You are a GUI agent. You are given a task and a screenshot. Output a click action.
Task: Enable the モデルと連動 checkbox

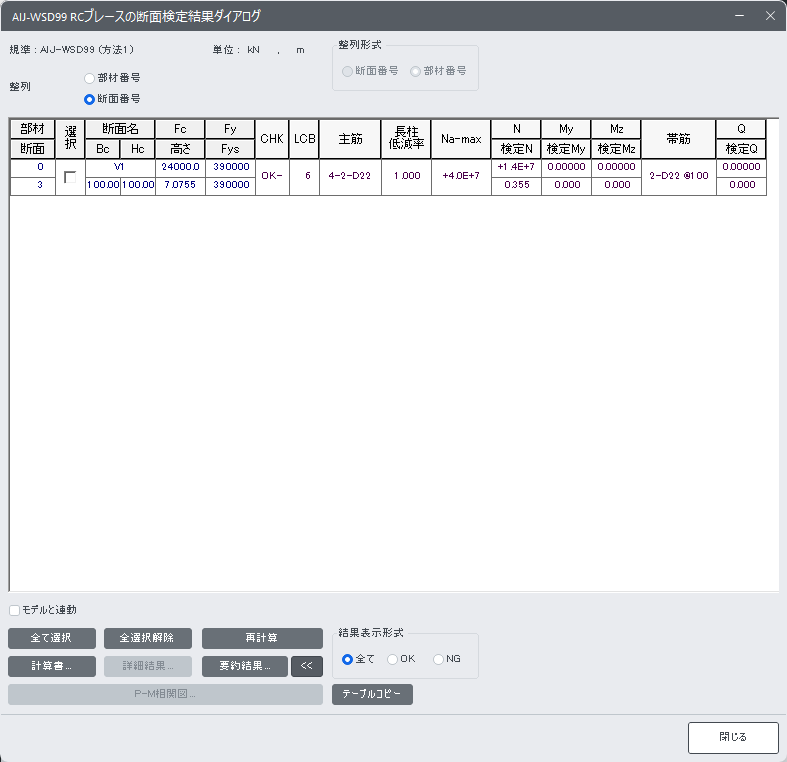point(15,610)
